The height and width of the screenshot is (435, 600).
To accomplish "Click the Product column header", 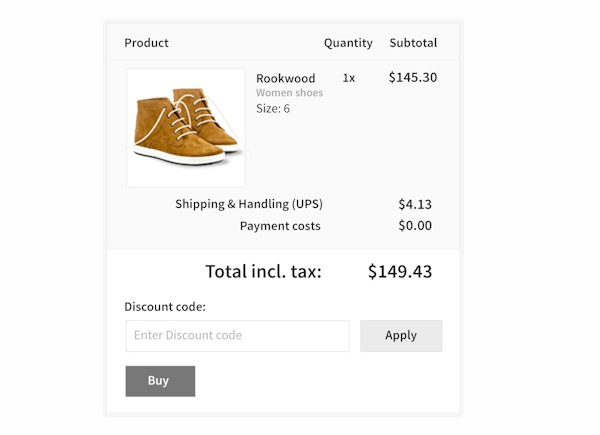I will (x=146, y=43).
